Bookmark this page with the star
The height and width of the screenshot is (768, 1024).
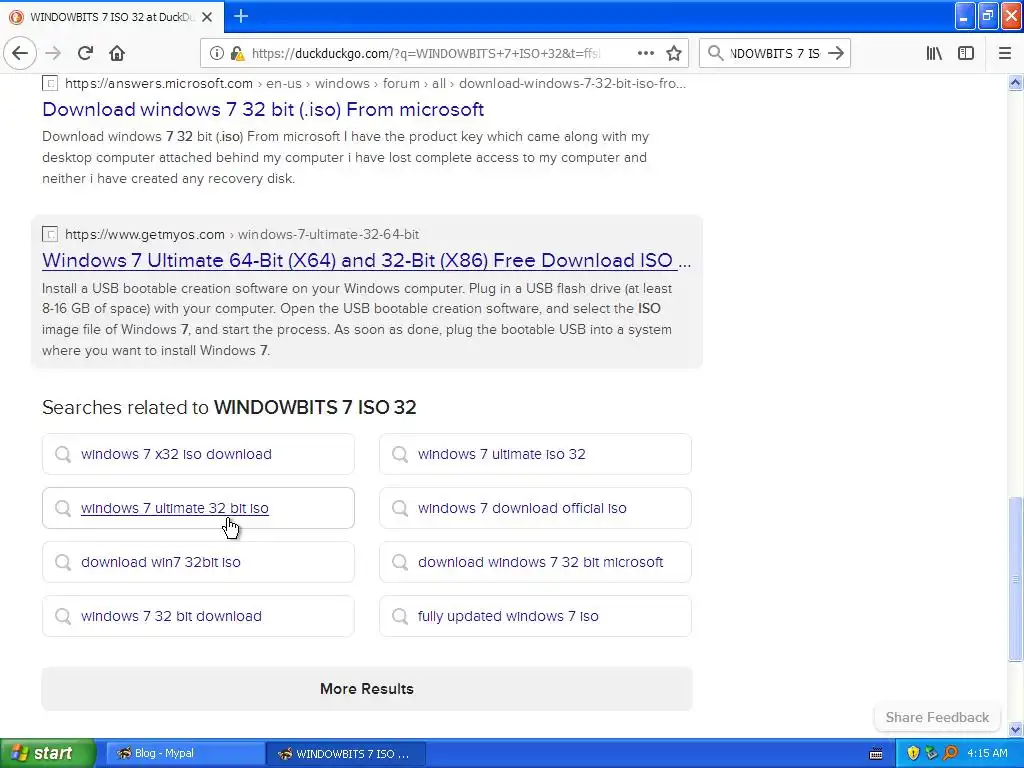click(674, 53)
